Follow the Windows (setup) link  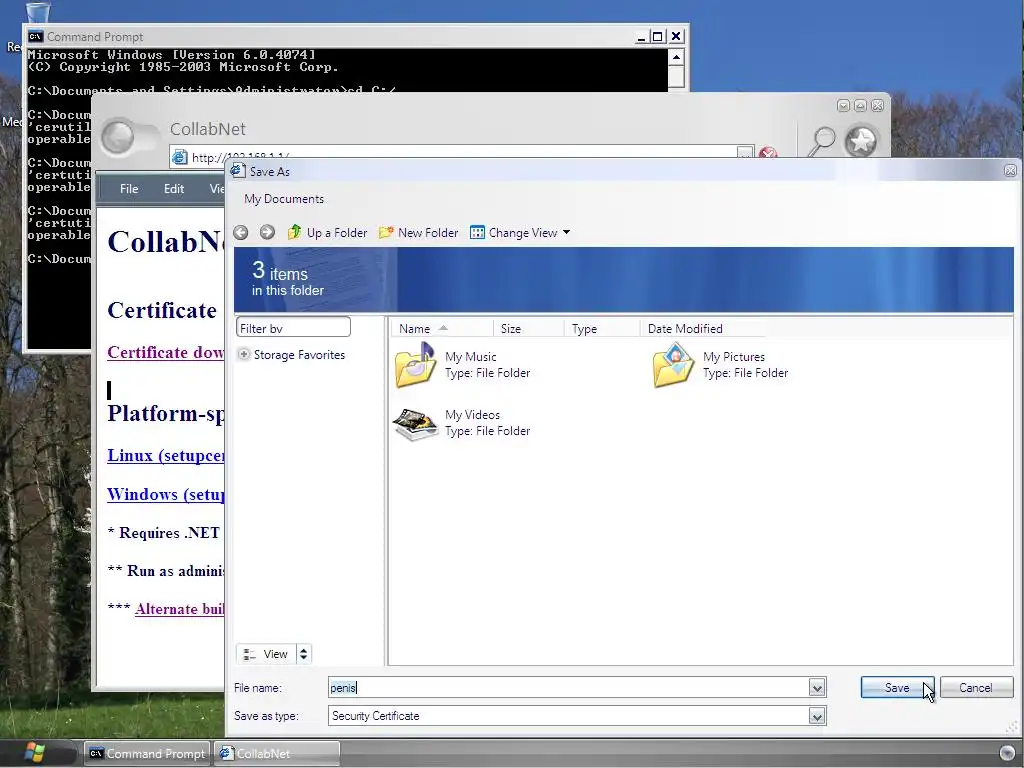(x=166, y=494)
